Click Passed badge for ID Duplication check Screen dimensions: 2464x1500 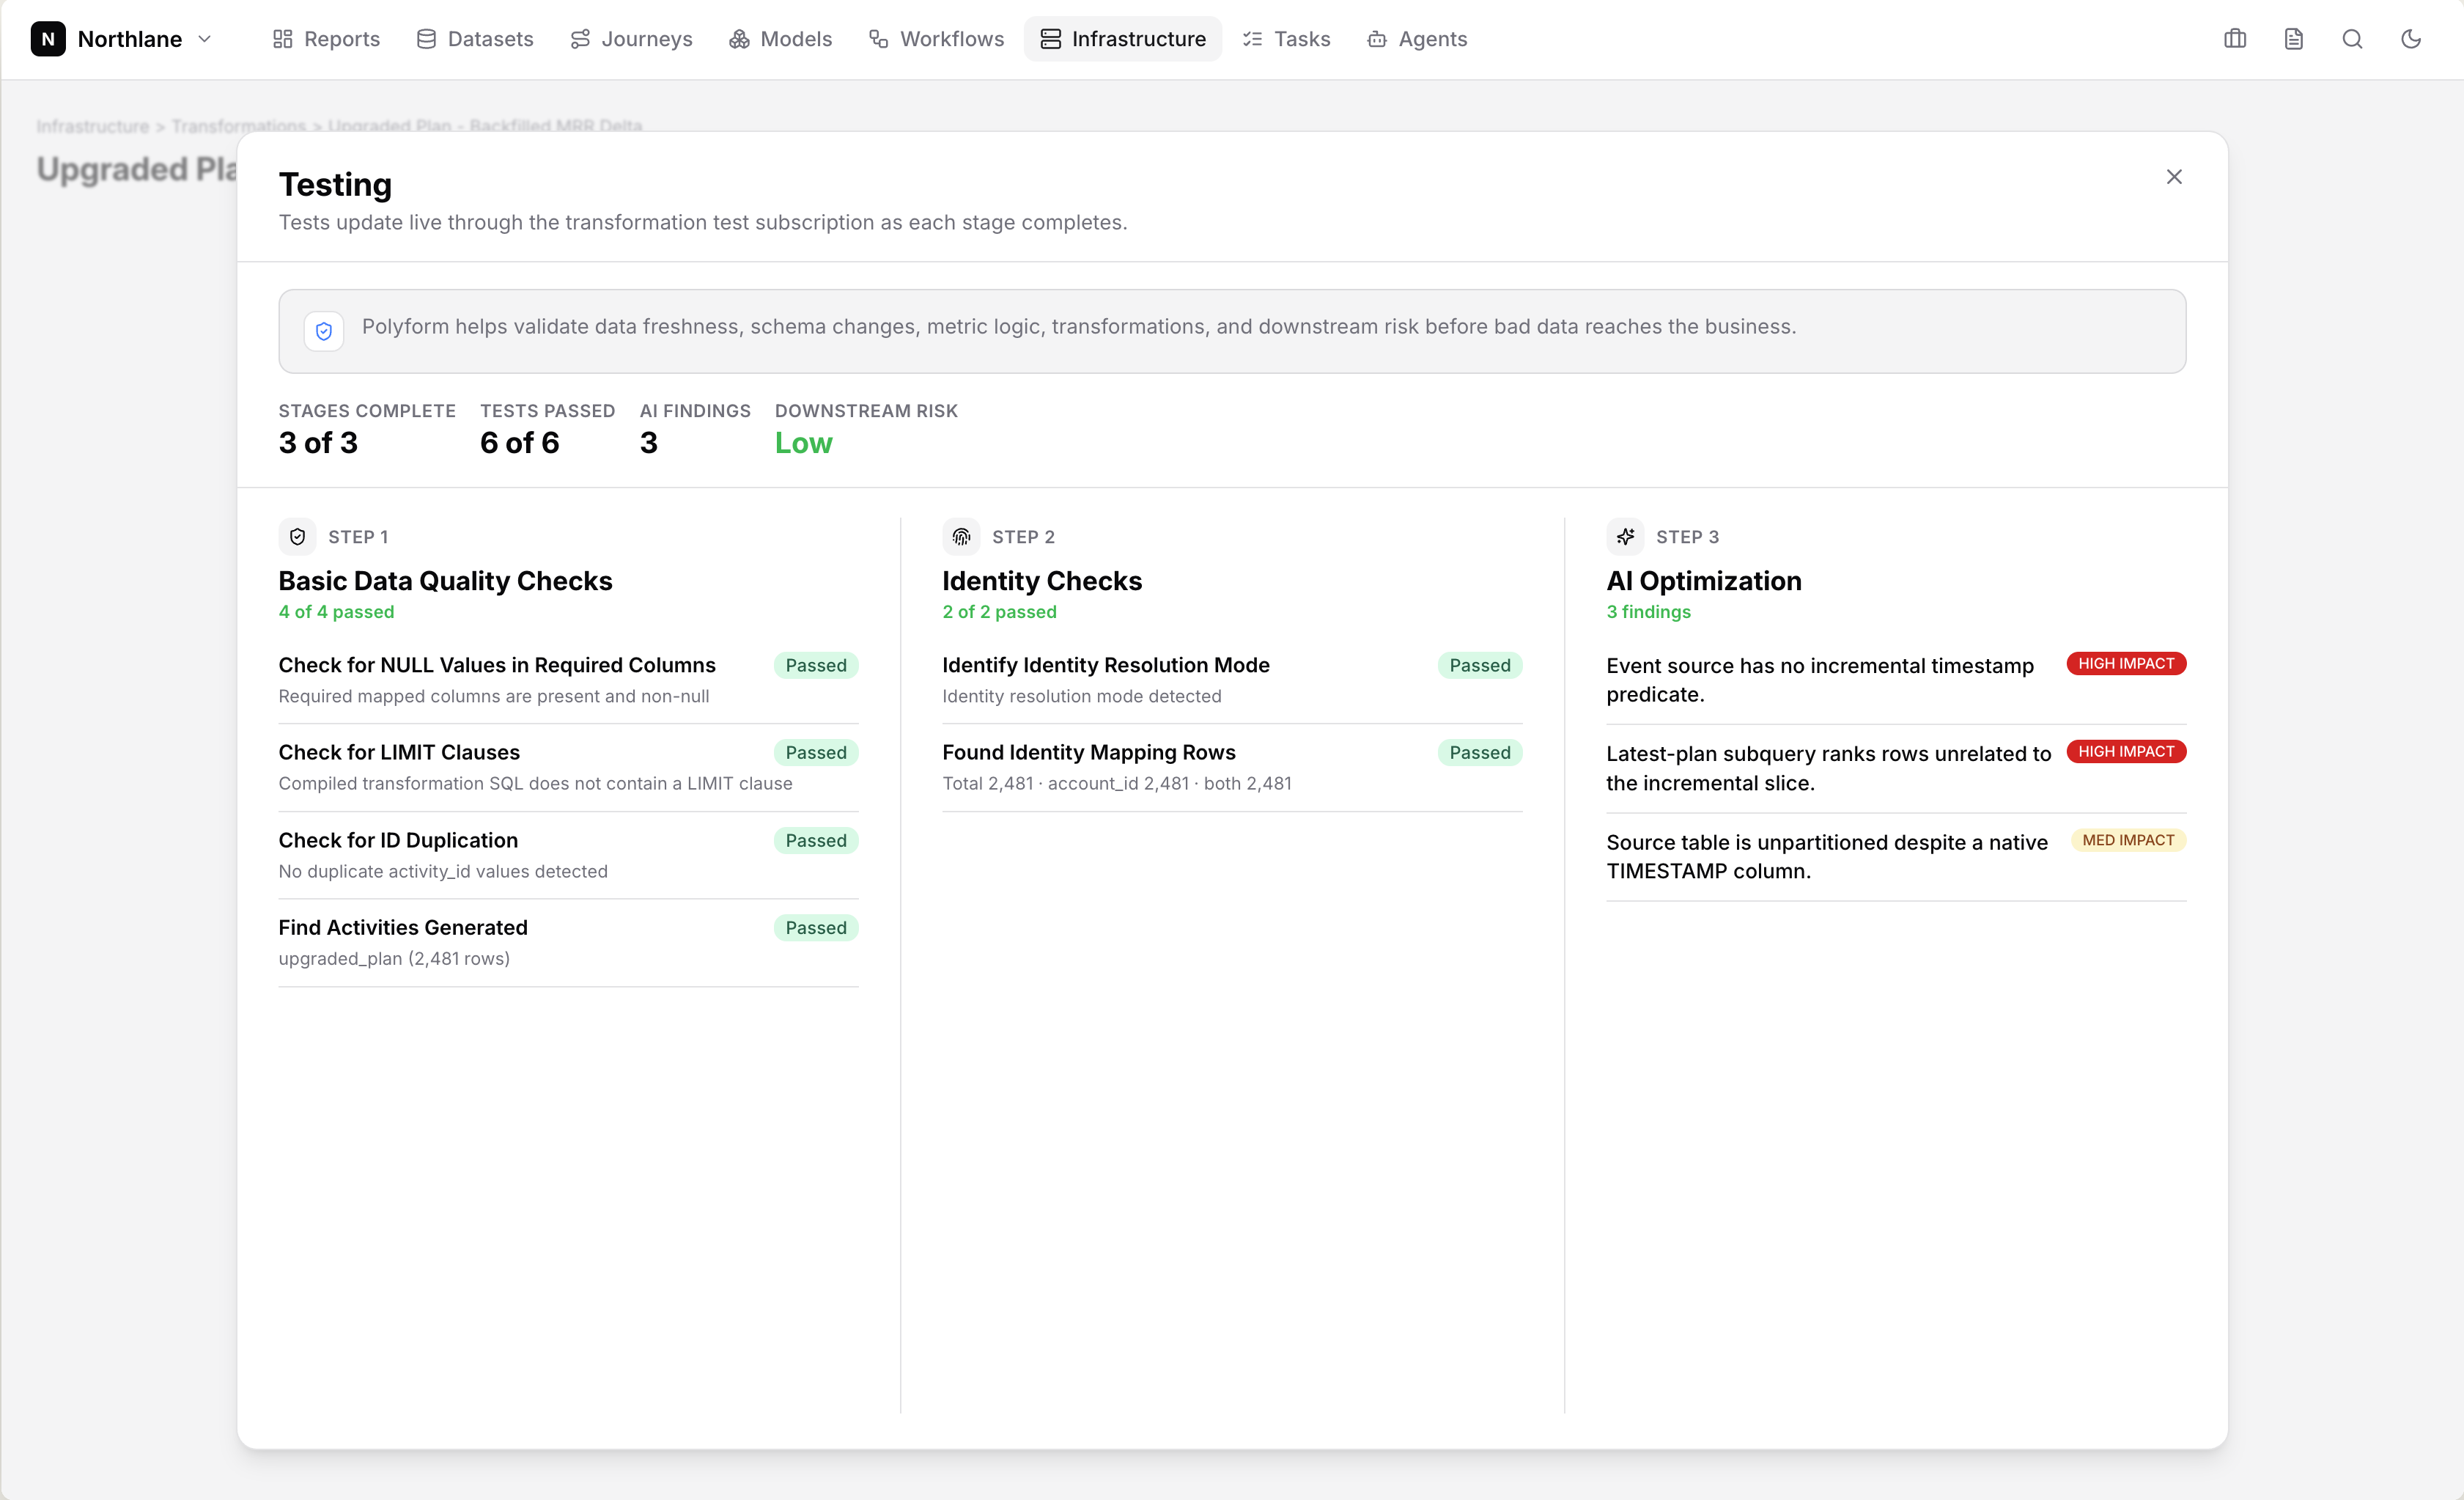pyautogui.click(x=816, y=840)
